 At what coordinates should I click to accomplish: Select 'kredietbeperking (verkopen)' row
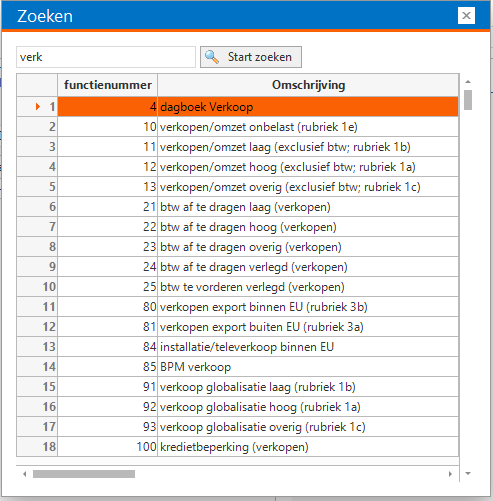point(238,447)
